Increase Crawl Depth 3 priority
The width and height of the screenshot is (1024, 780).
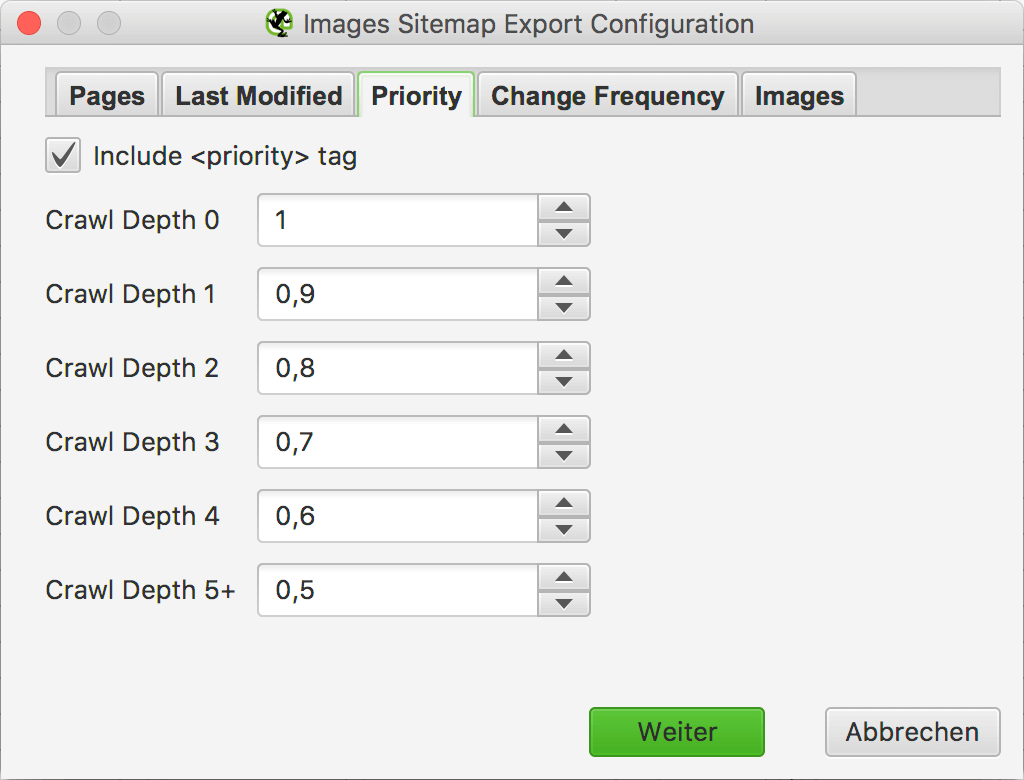tap(564, 429)
